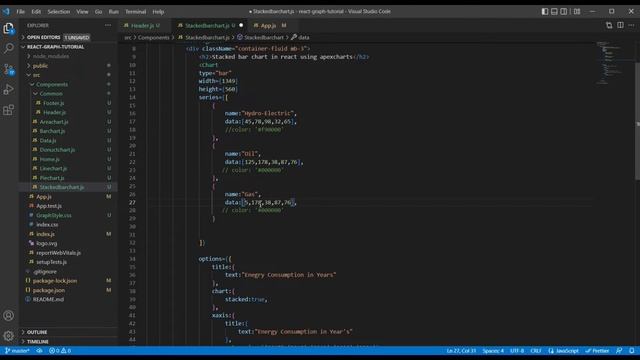Open the Go menu

coord(98,11)
